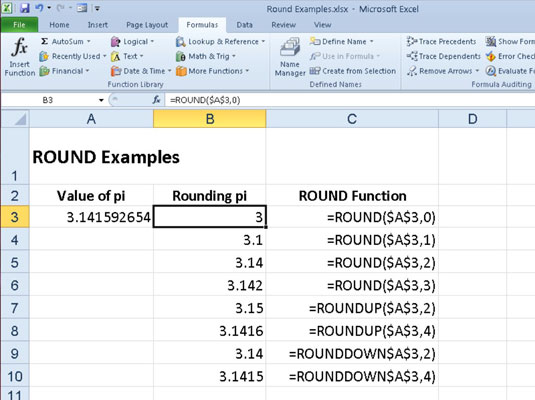Expand the Date & Time dropdown arrow
Image resolution: width=535 pixels, height=400 pixels.
point(170,71)
